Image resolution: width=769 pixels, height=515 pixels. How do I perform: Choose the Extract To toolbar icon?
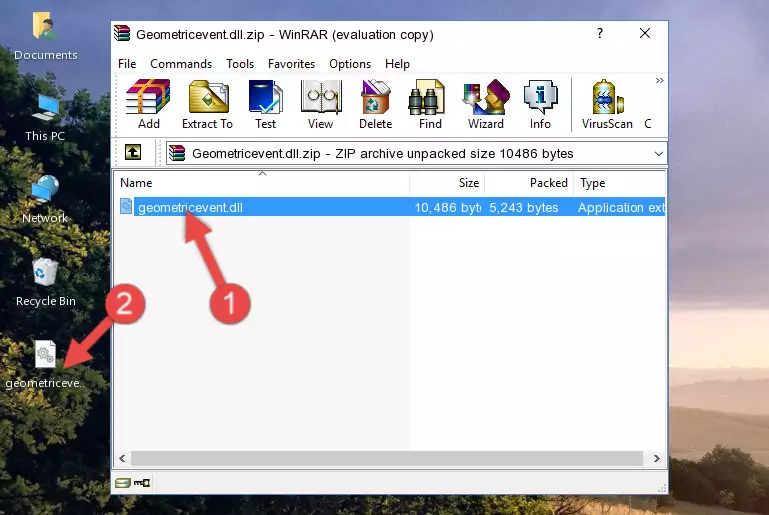tap(207, 104)
